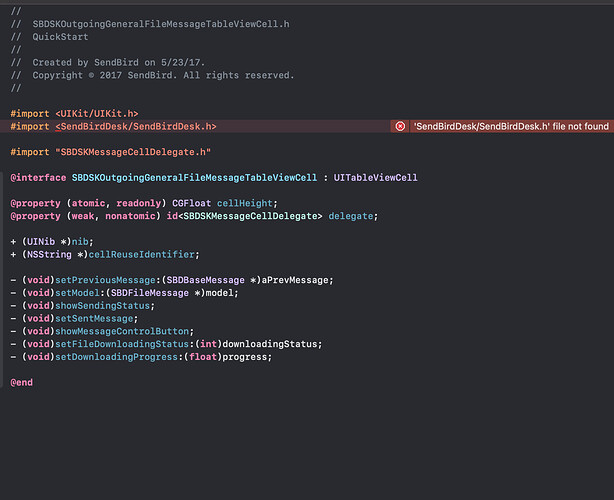The height and width of the screenshot is (500, 614).
Task: Click the SBDBaseMessage parameter type
Action: tap(206, 280)
